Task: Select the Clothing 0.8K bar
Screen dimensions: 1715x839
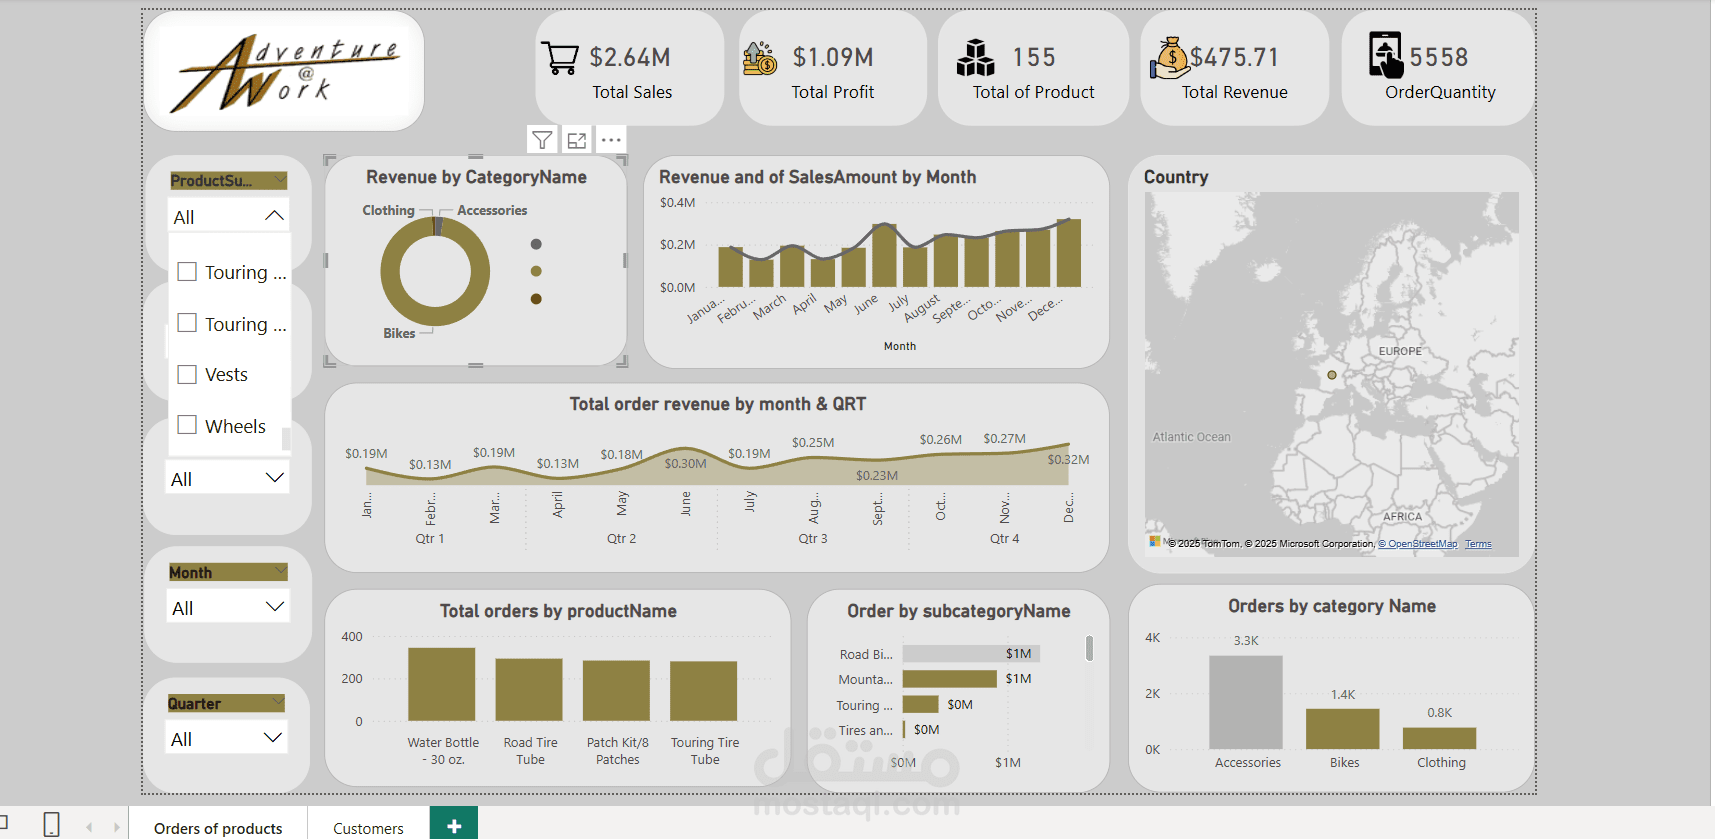Action: [x=1440, y=739]
